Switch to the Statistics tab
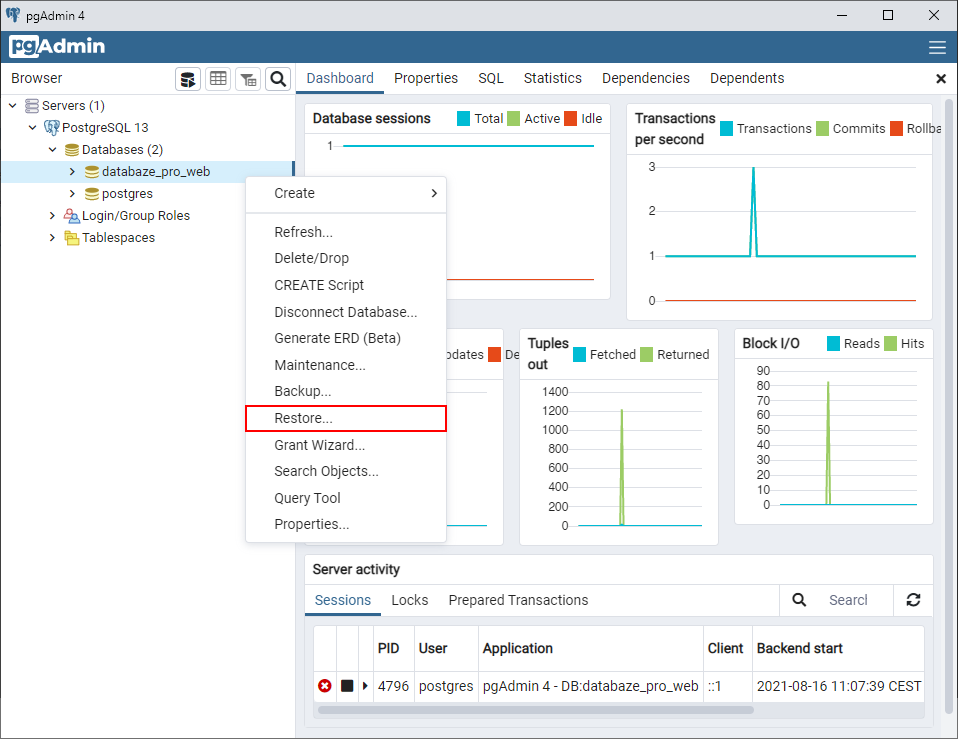The height and width of the screenshot is (739, 958). coord(552,78)
